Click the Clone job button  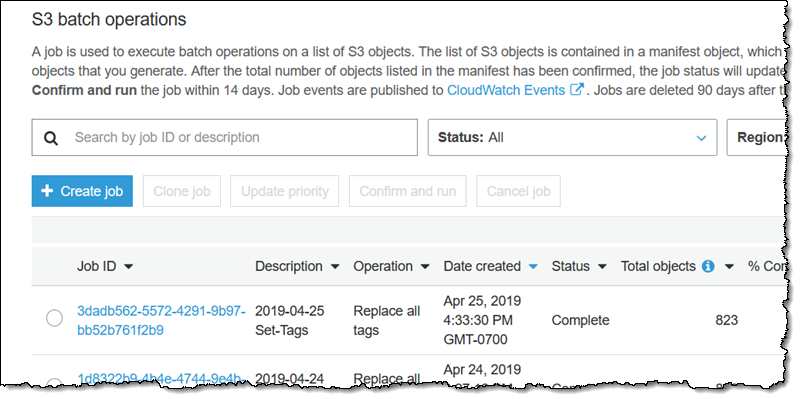[x=182, y=191]
